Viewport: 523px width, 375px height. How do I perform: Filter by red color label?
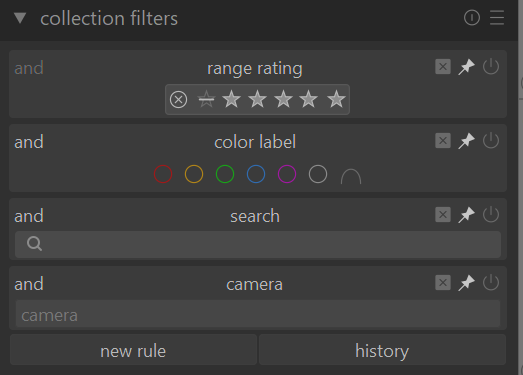163,174
